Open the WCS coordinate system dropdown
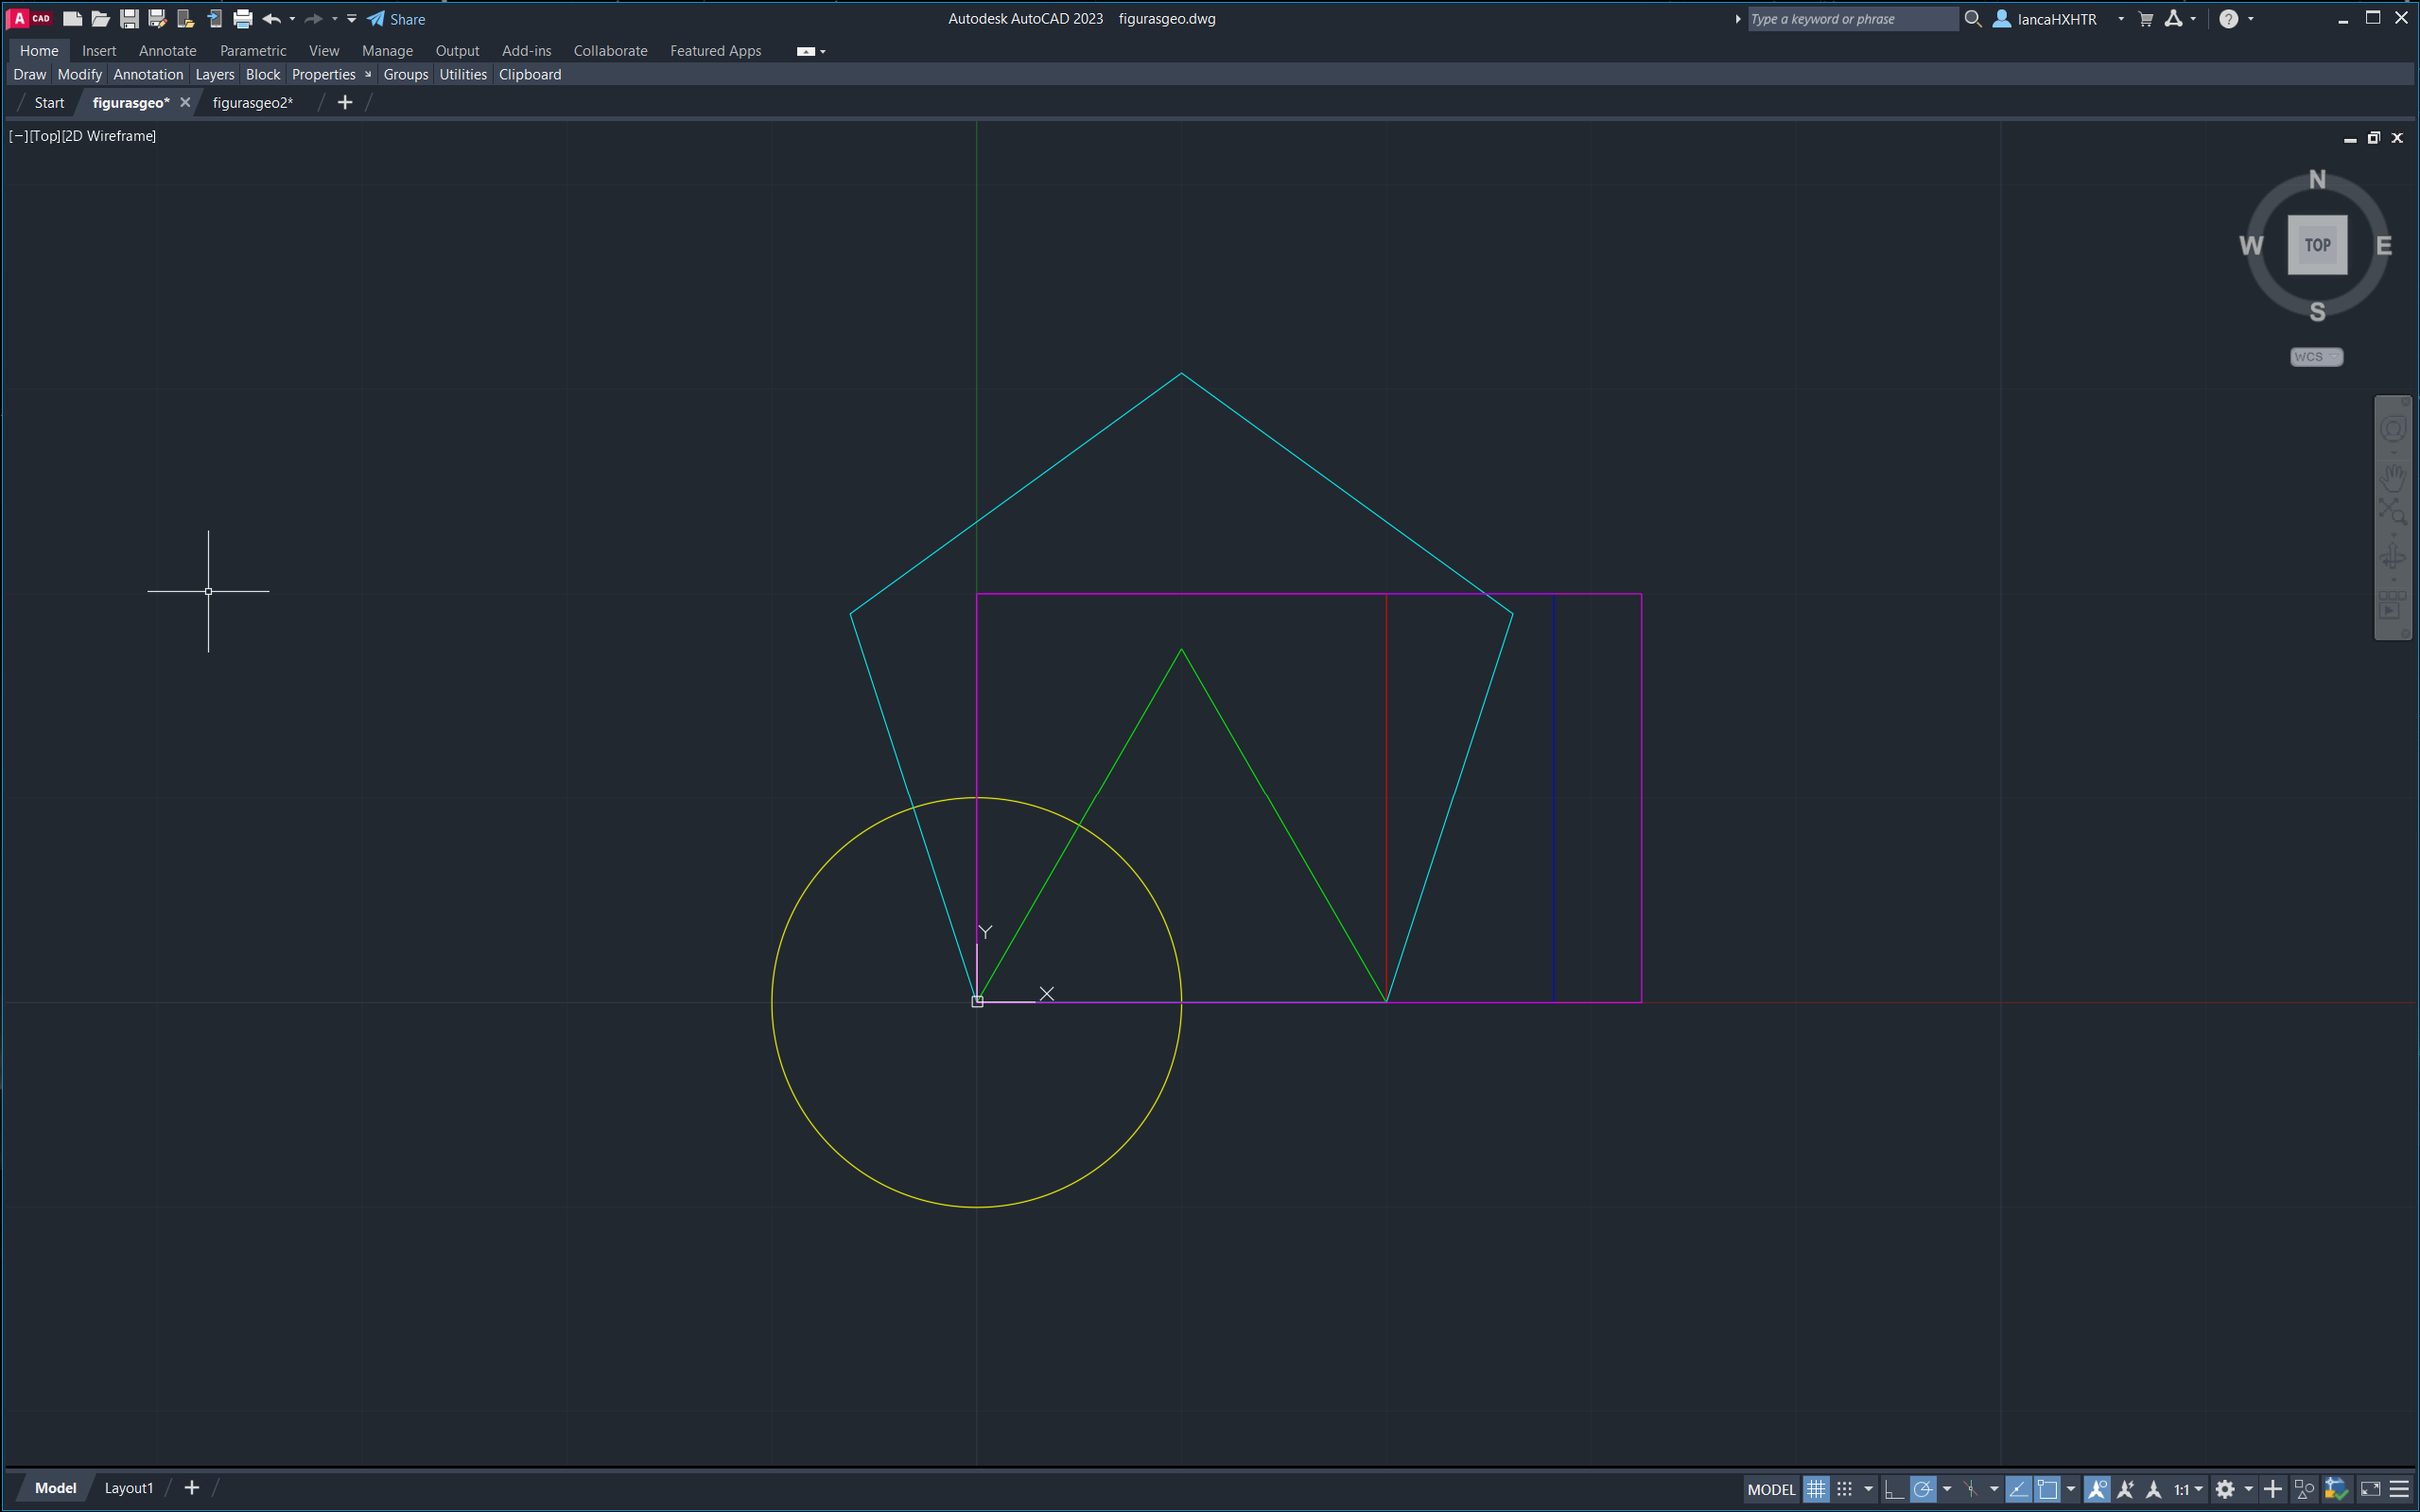Viewport: 2420px width, 1512px height. click(2316, 357)
